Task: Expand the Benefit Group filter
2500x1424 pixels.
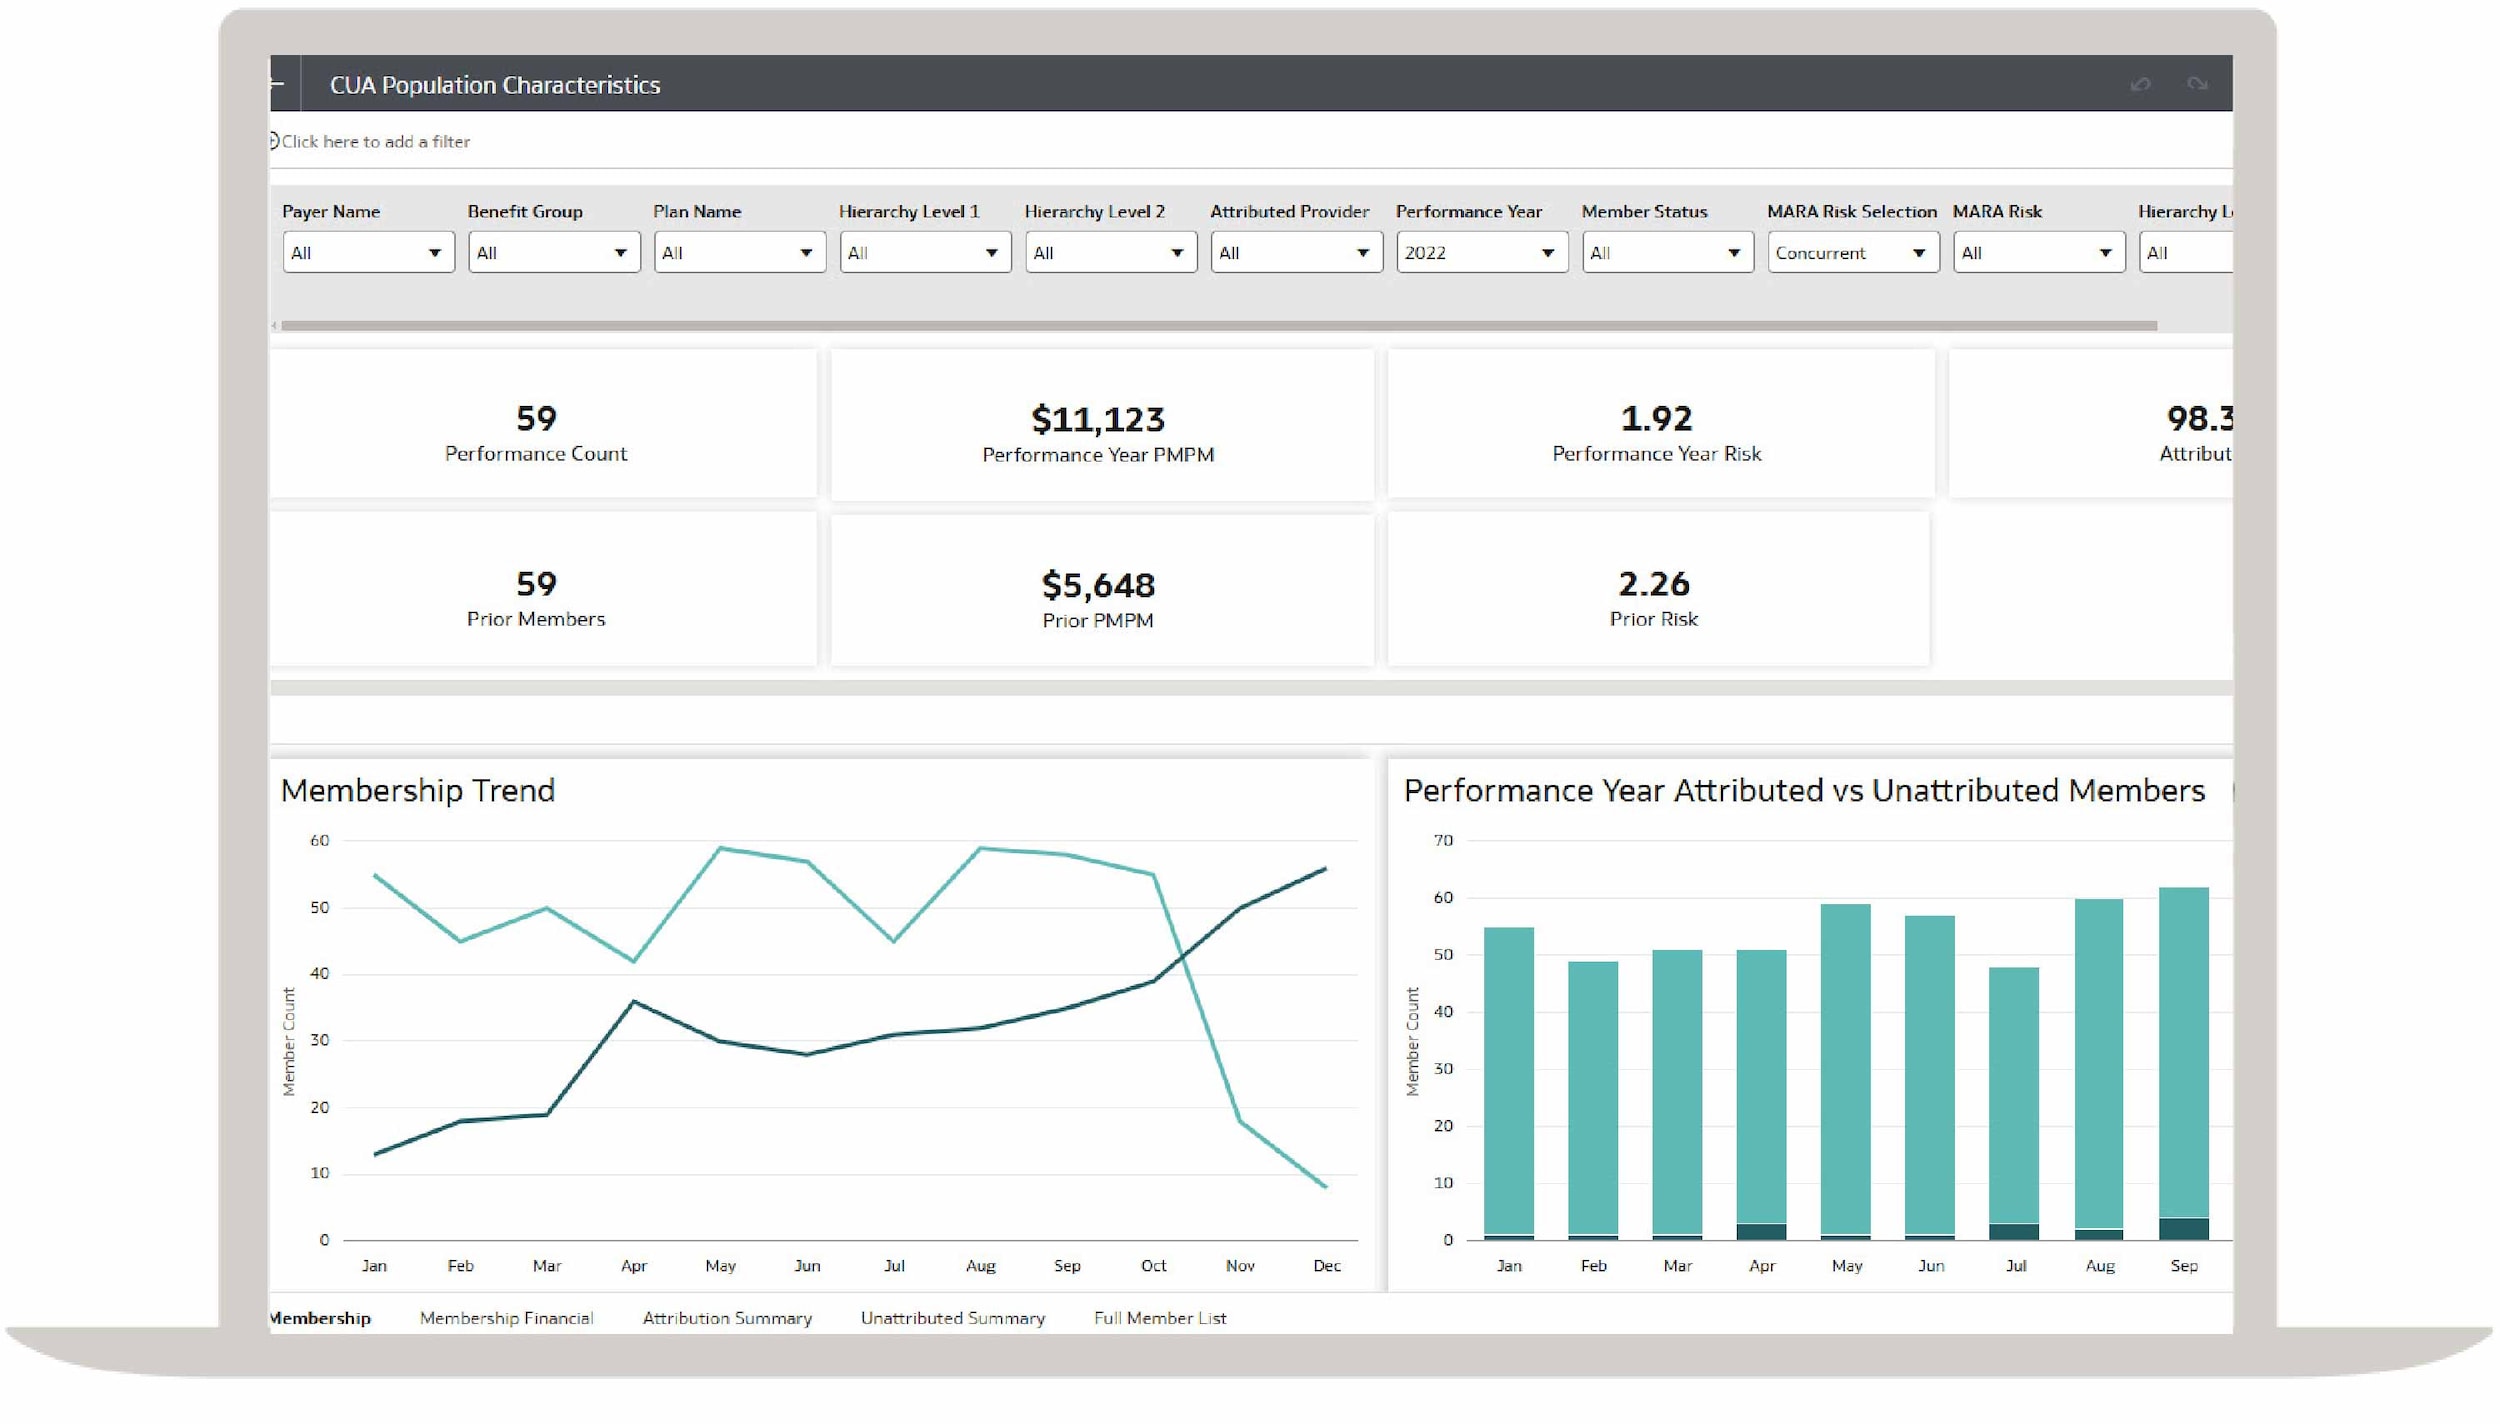Action: 553,253
